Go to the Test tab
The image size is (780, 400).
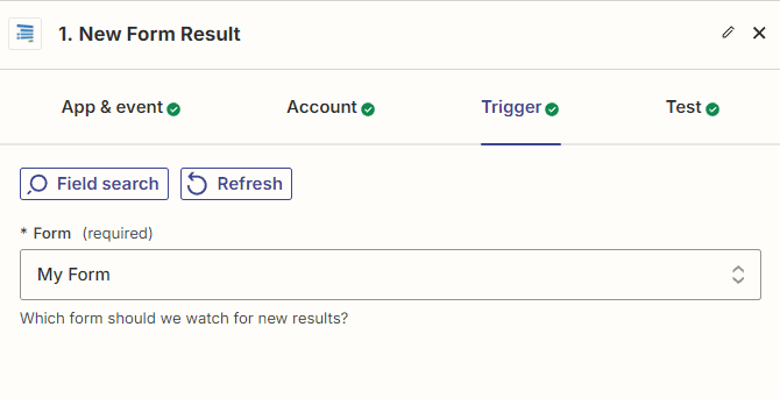point(684,107)
